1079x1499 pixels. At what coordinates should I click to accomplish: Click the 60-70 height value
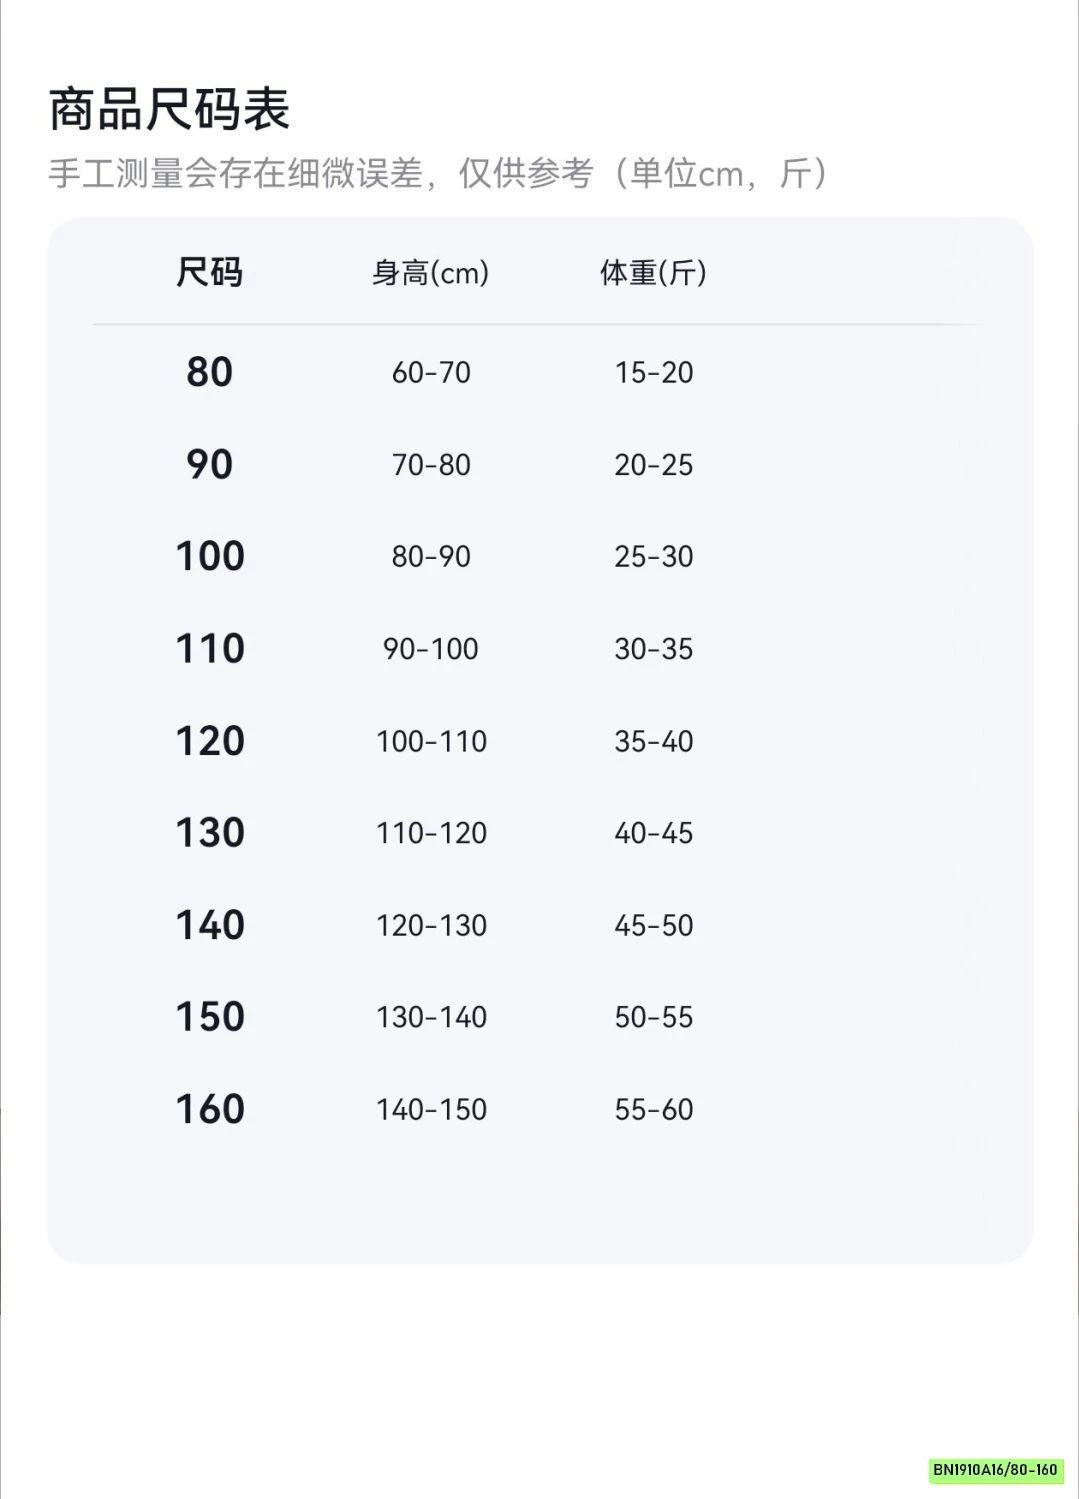click(431, 372)
